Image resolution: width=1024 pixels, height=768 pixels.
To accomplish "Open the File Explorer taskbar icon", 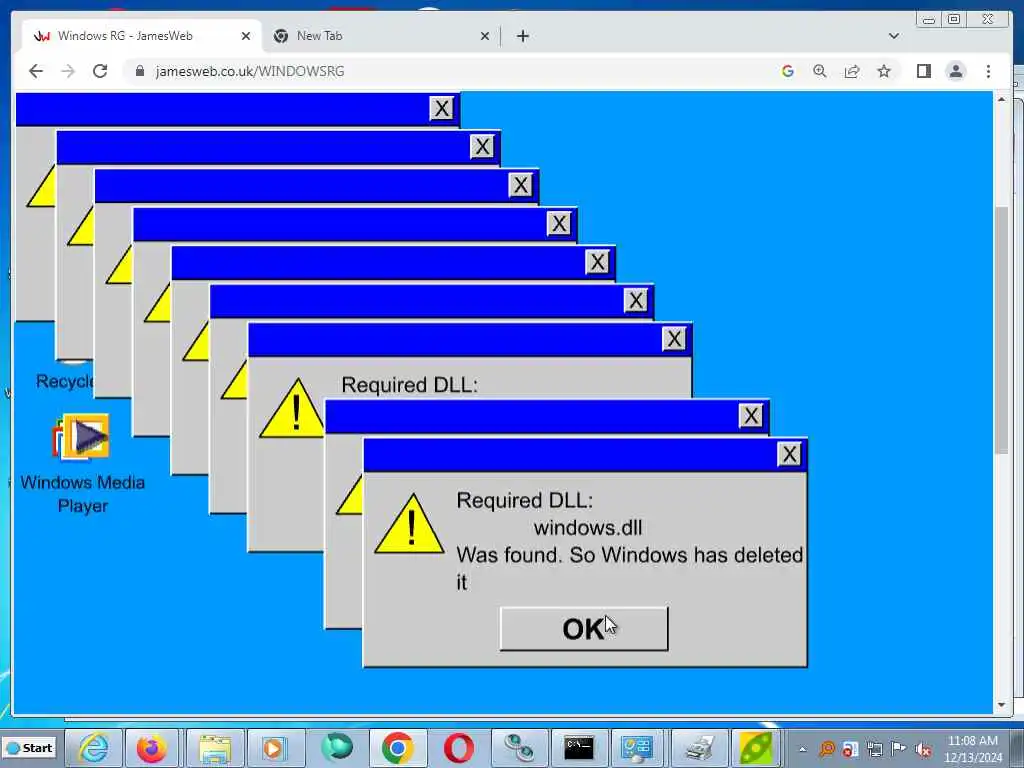I will pos(215,748).
